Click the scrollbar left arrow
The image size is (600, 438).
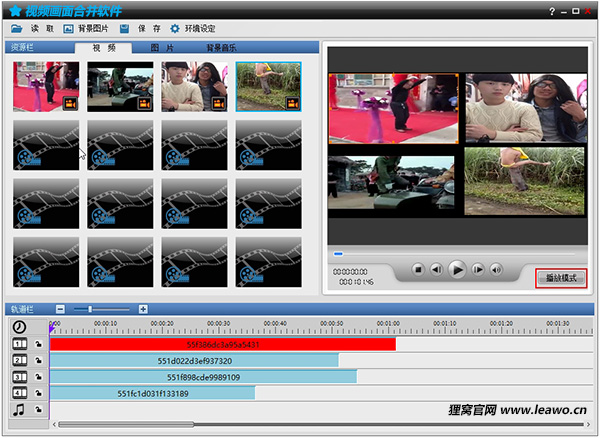click(54, 424)
